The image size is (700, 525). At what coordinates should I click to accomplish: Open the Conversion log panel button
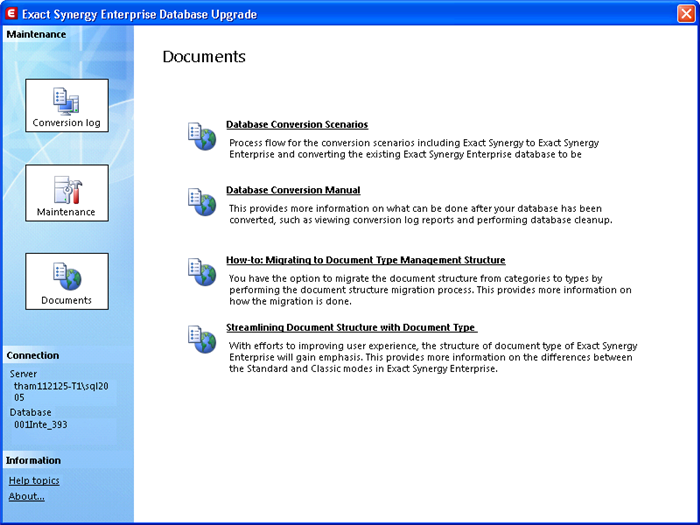pos(67,105)
